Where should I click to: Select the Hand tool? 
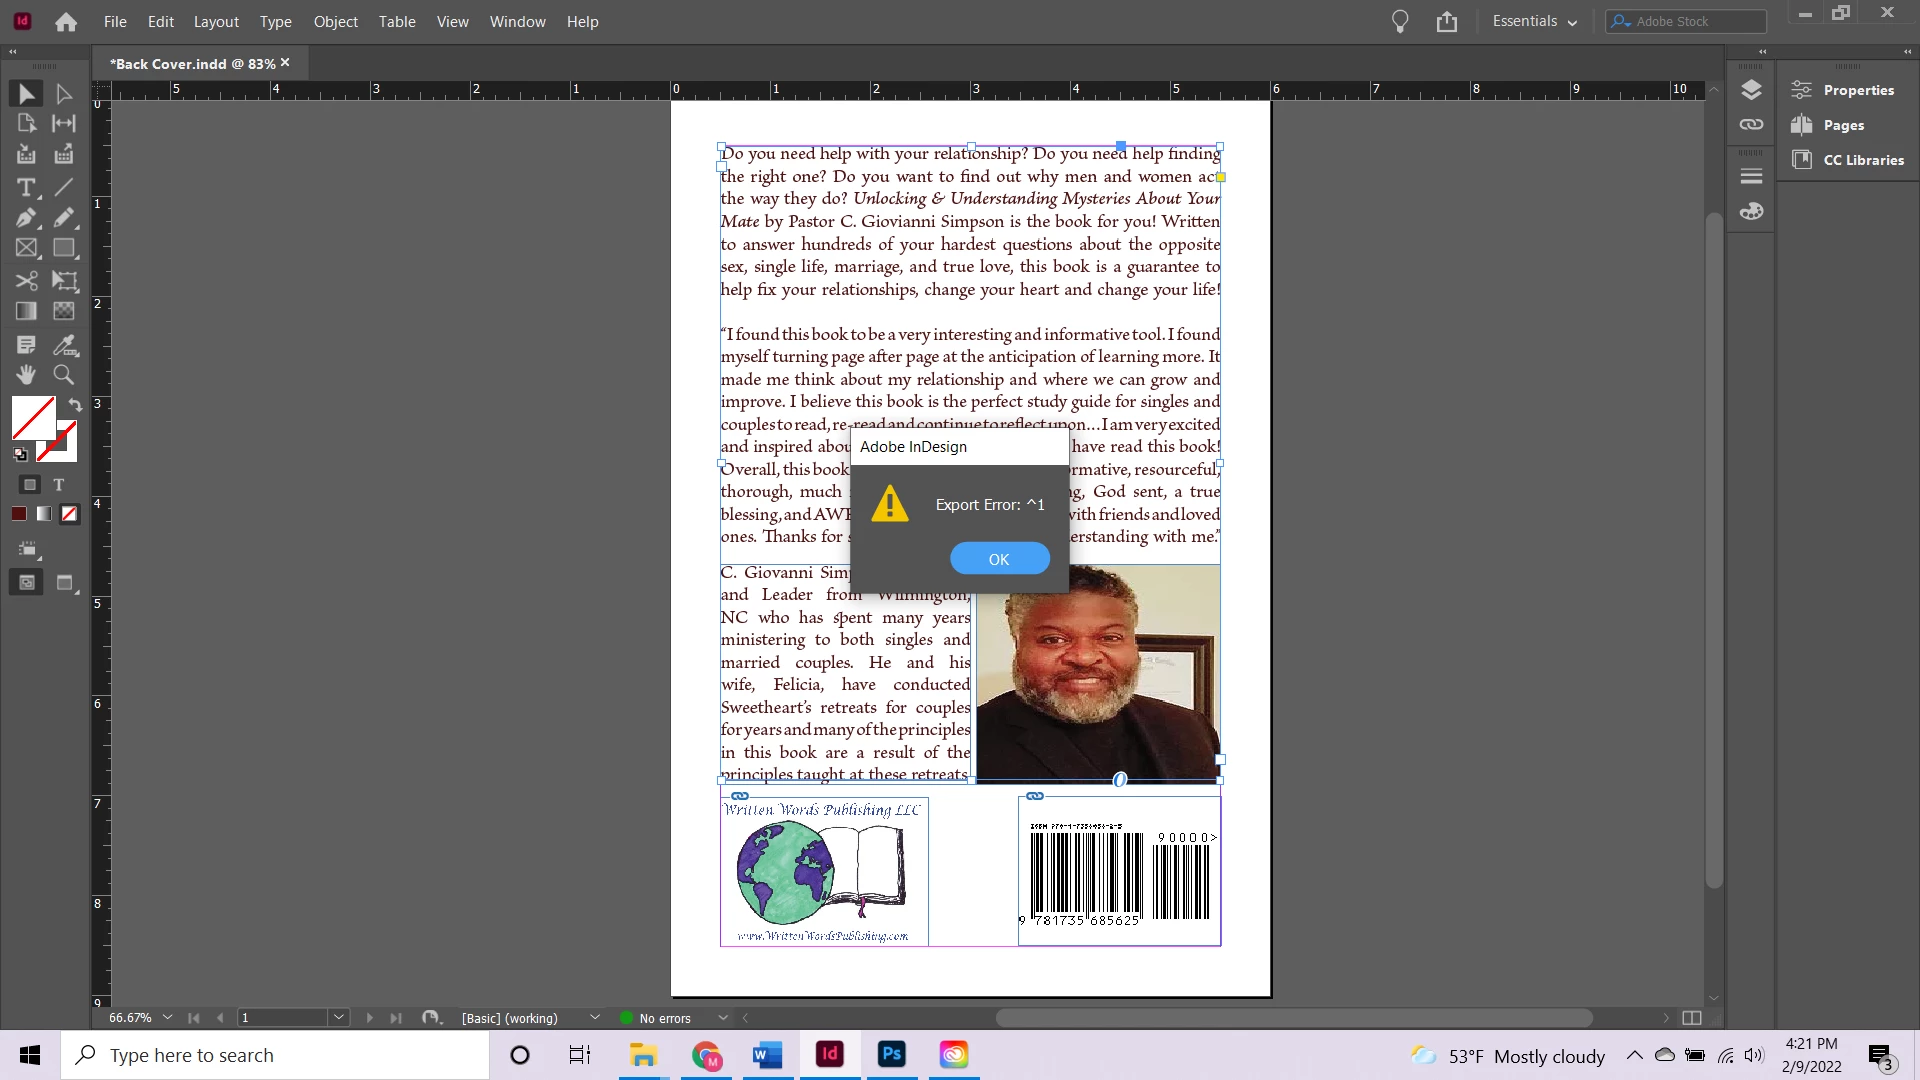coord(27,375)
